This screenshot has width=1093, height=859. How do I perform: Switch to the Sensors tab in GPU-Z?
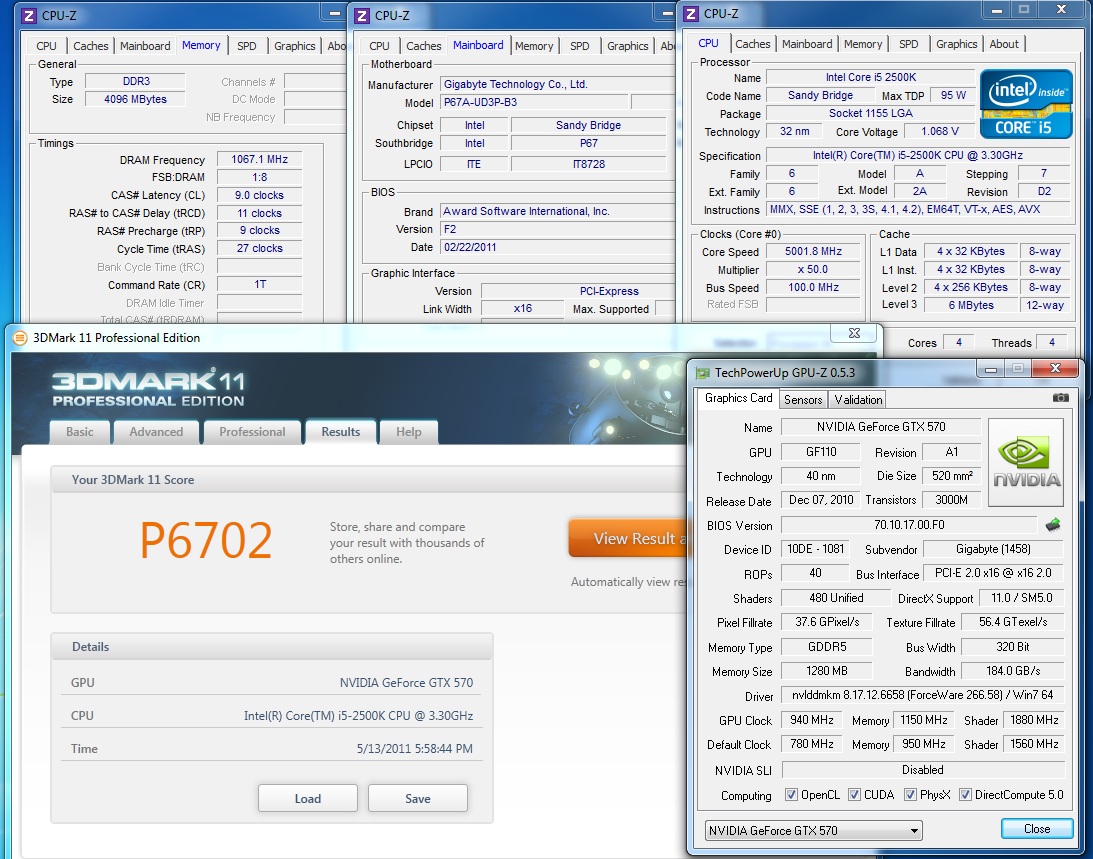pyautogui.click(x=803, y=400)
